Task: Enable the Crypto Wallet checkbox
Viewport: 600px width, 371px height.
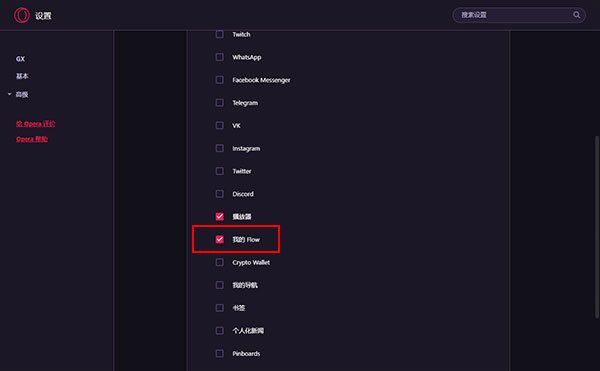Action: tap(220, 262)
